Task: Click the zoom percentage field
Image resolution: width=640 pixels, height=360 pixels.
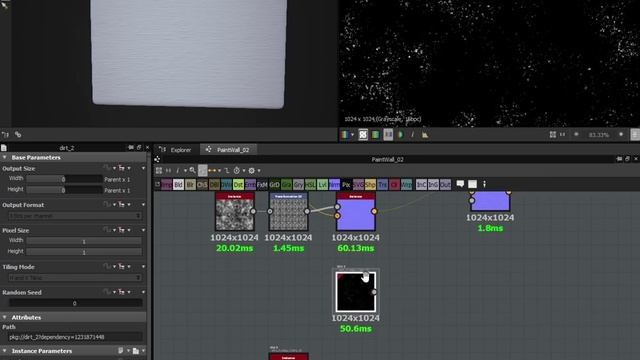Action: (599, 134)
